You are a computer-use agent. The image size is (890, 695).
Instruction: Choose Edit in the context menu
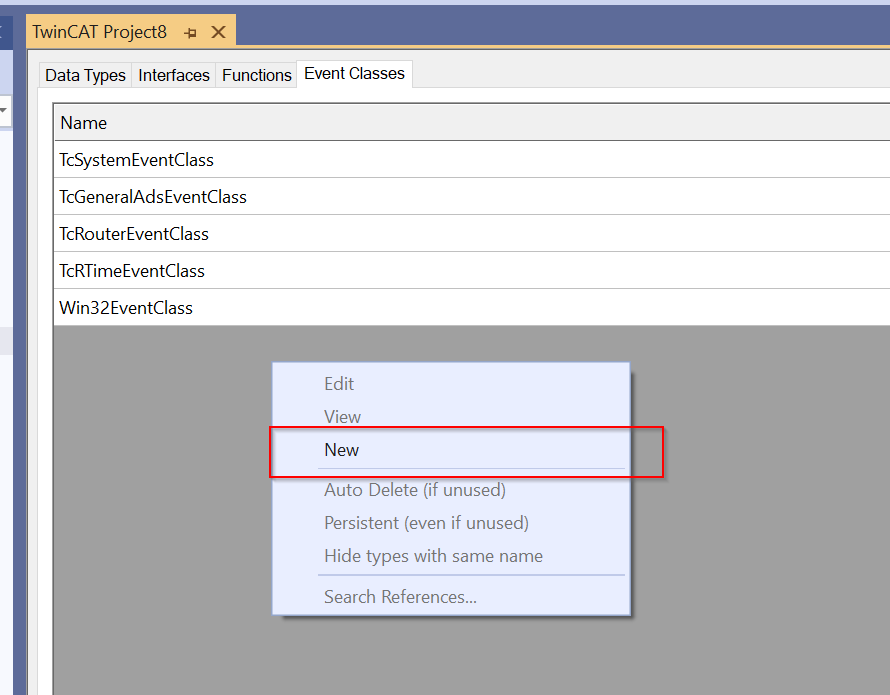pyautogui.click(x=451, y=383)
